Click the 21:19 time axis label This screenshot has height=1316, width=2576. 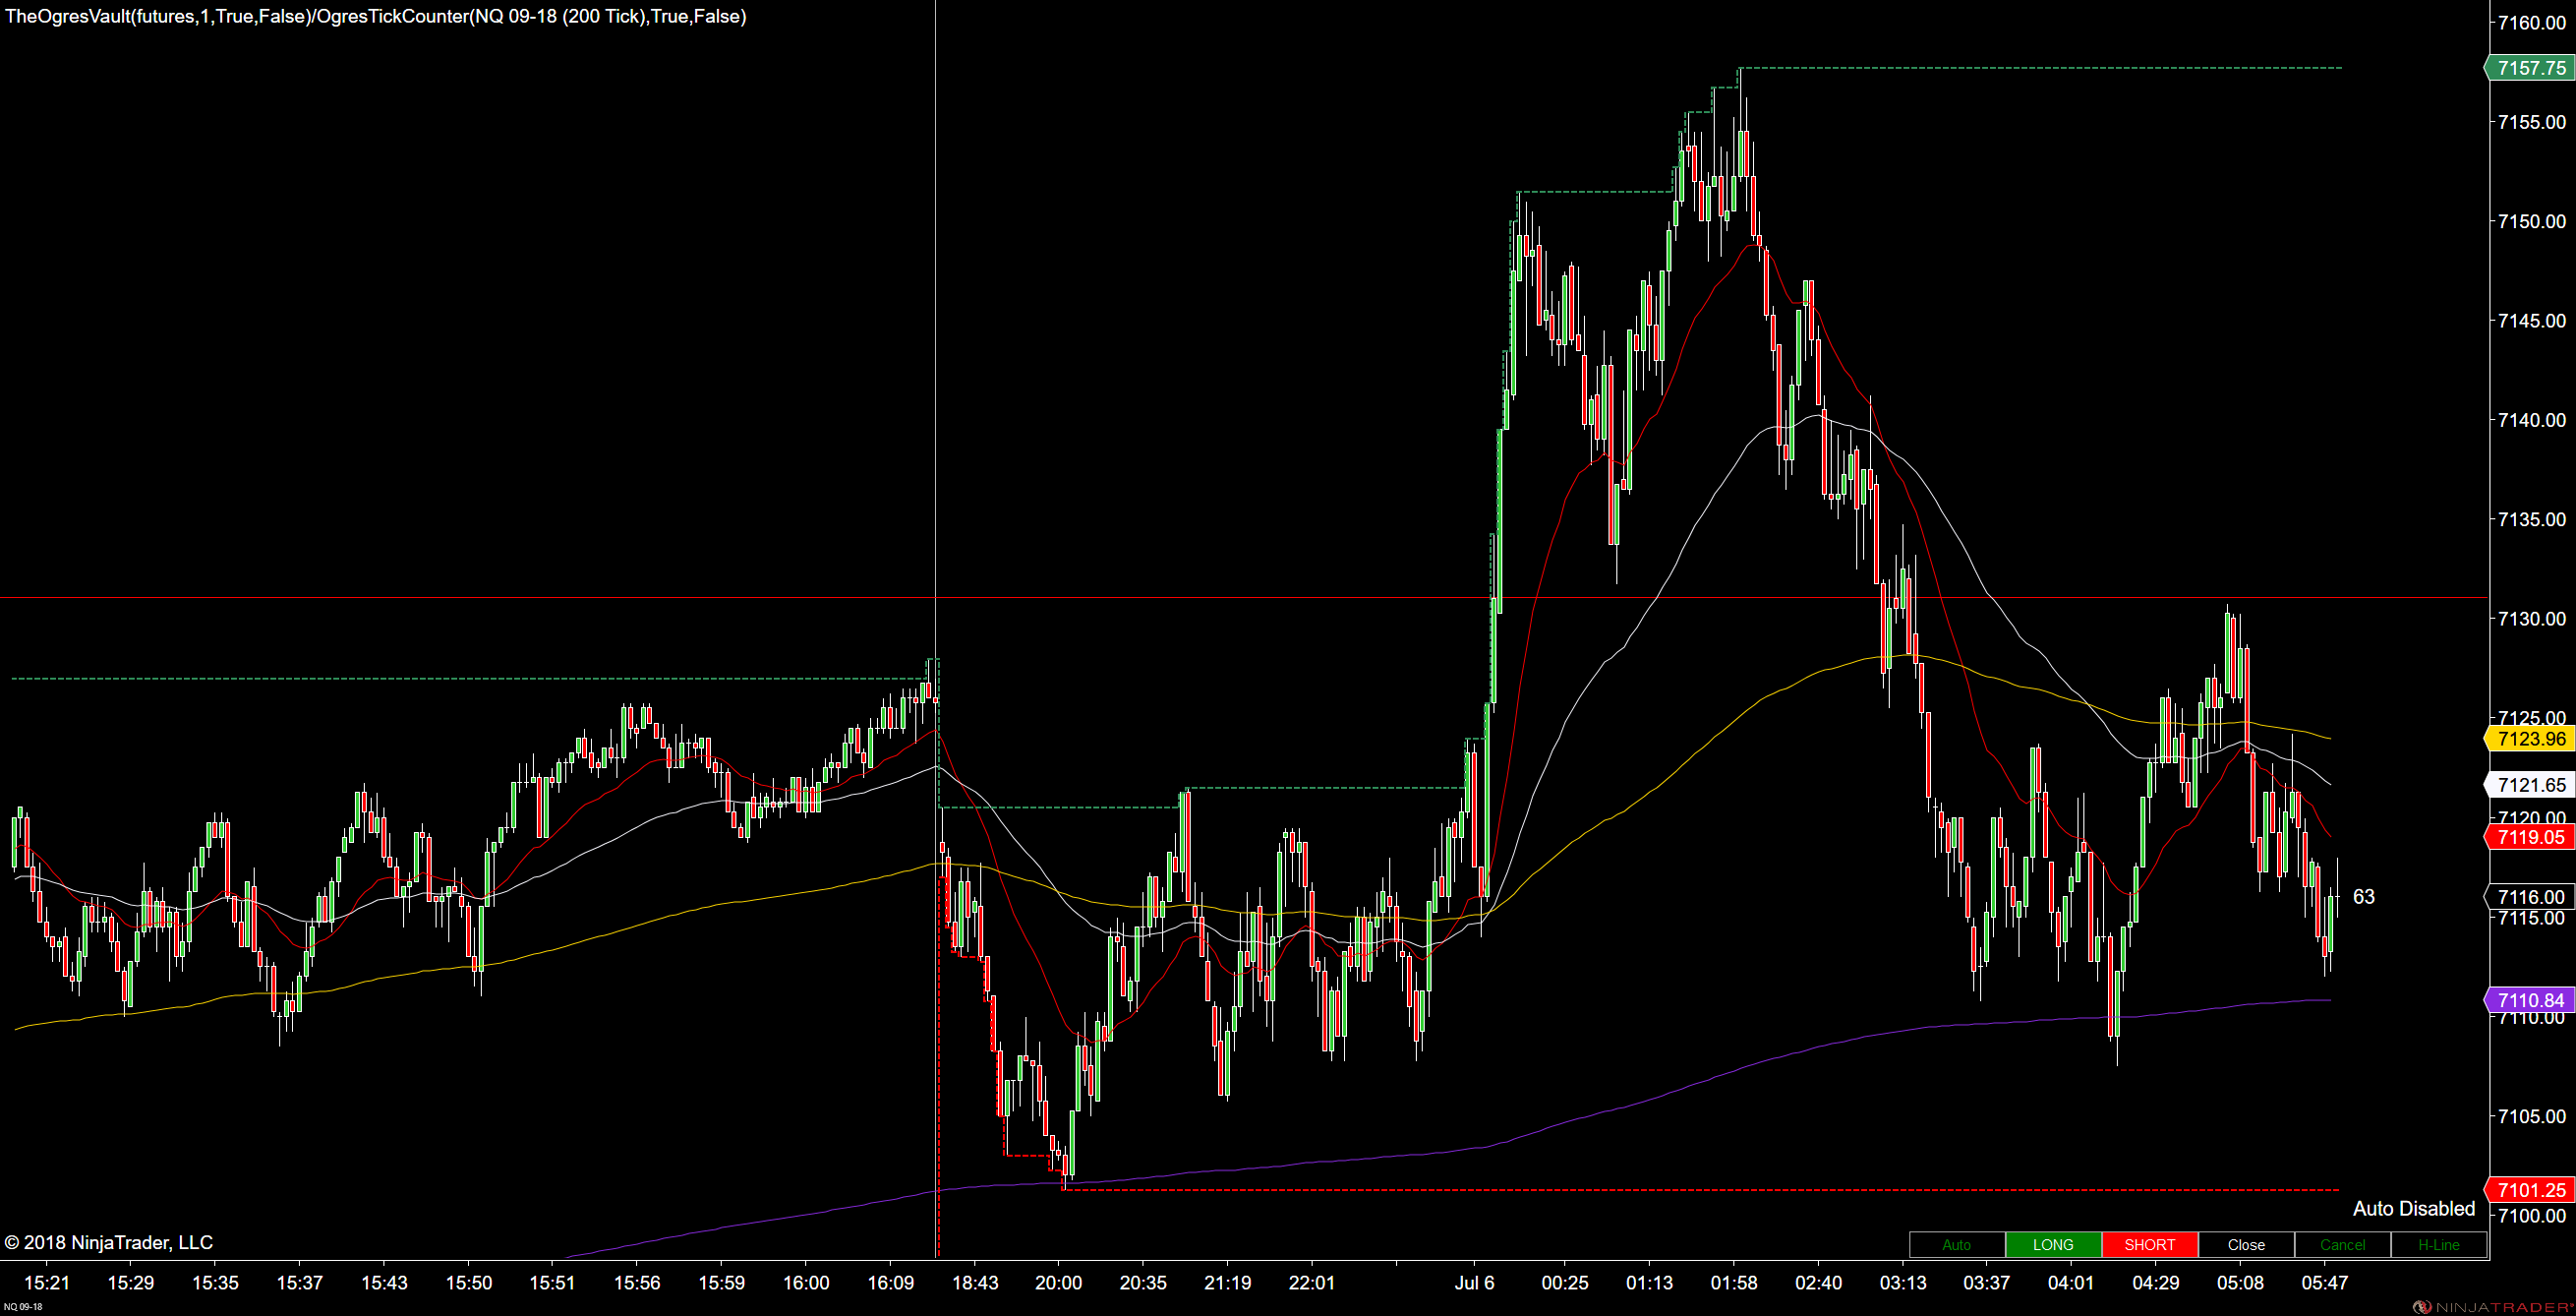[1228, 1283]
